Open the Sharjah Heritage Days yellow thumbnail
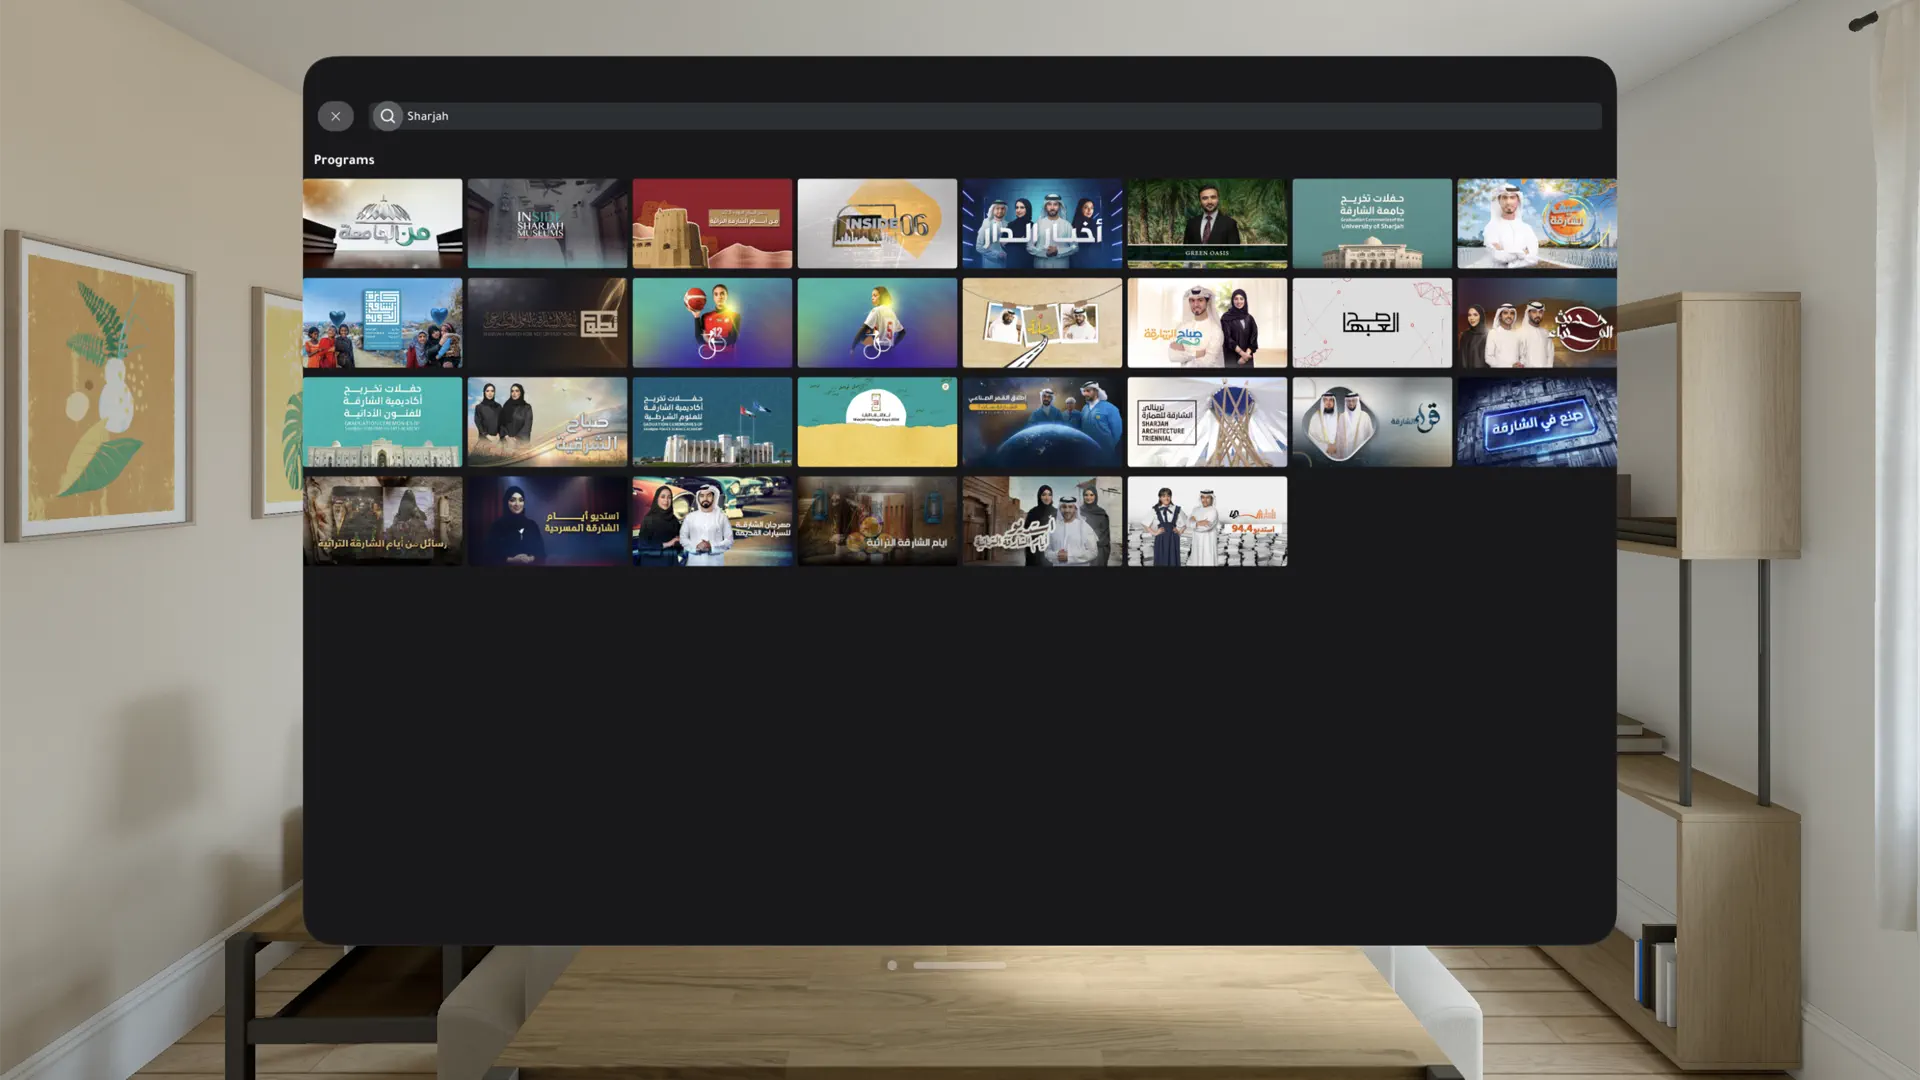This screenshot has width=1920, height=1080. click(x=877, y=421)
